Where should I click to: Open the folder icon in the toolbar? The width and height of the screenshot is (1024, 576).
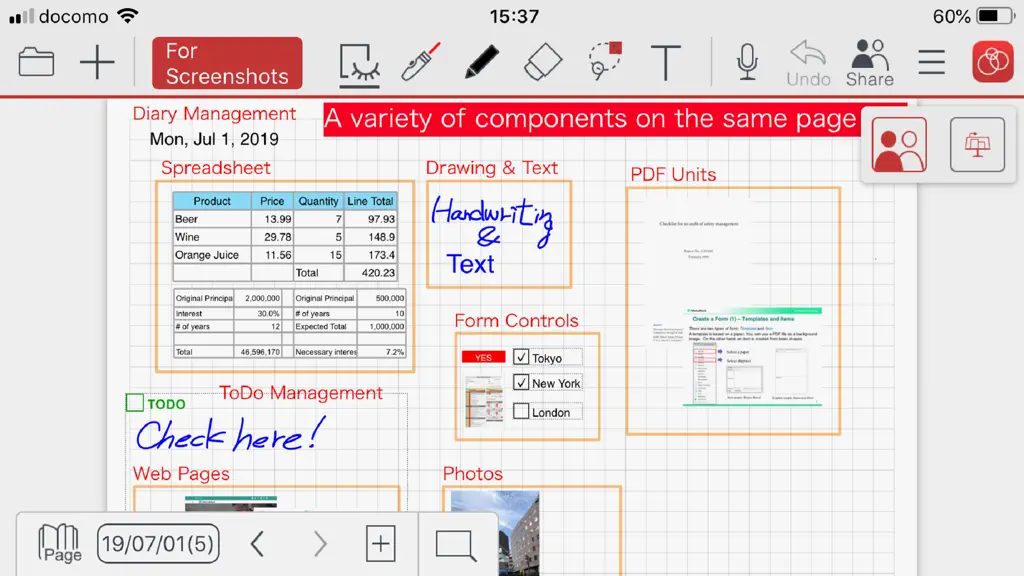pos(36,62)
